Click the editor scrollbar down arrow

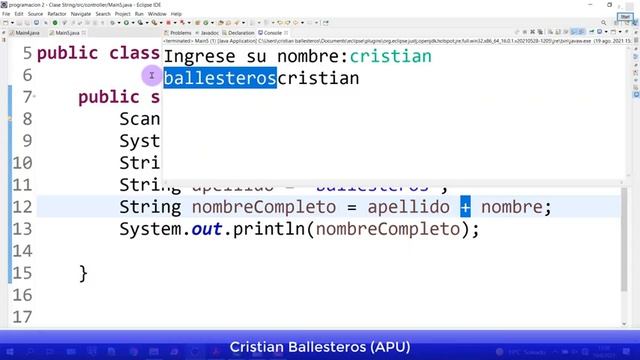click(624, 324)
